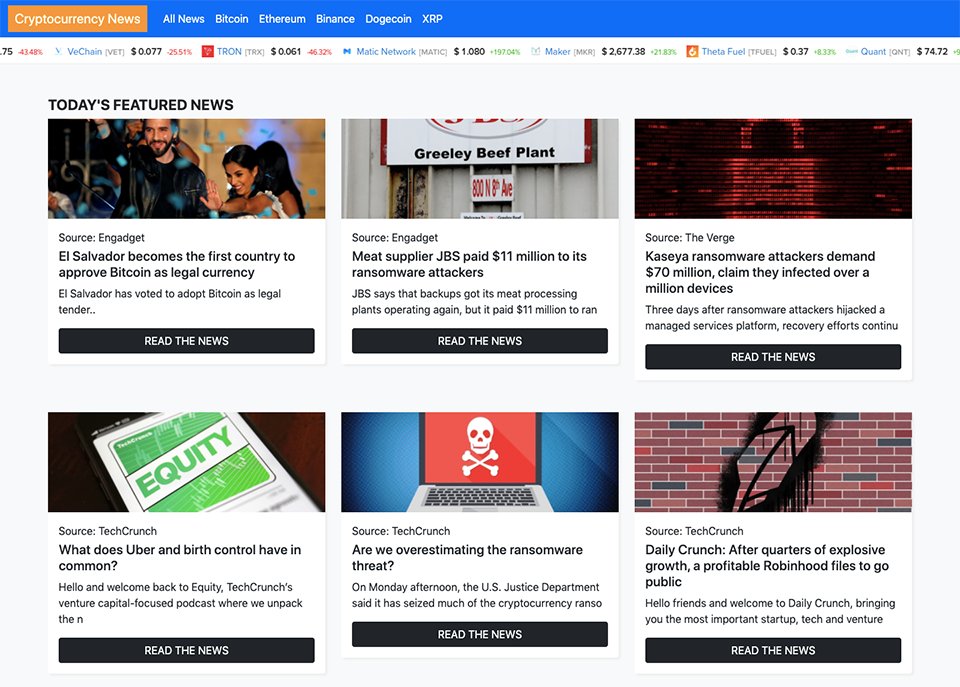Click JBS says that backups summary text
Screen dimensions: 960x687
[x=474, y=302]
